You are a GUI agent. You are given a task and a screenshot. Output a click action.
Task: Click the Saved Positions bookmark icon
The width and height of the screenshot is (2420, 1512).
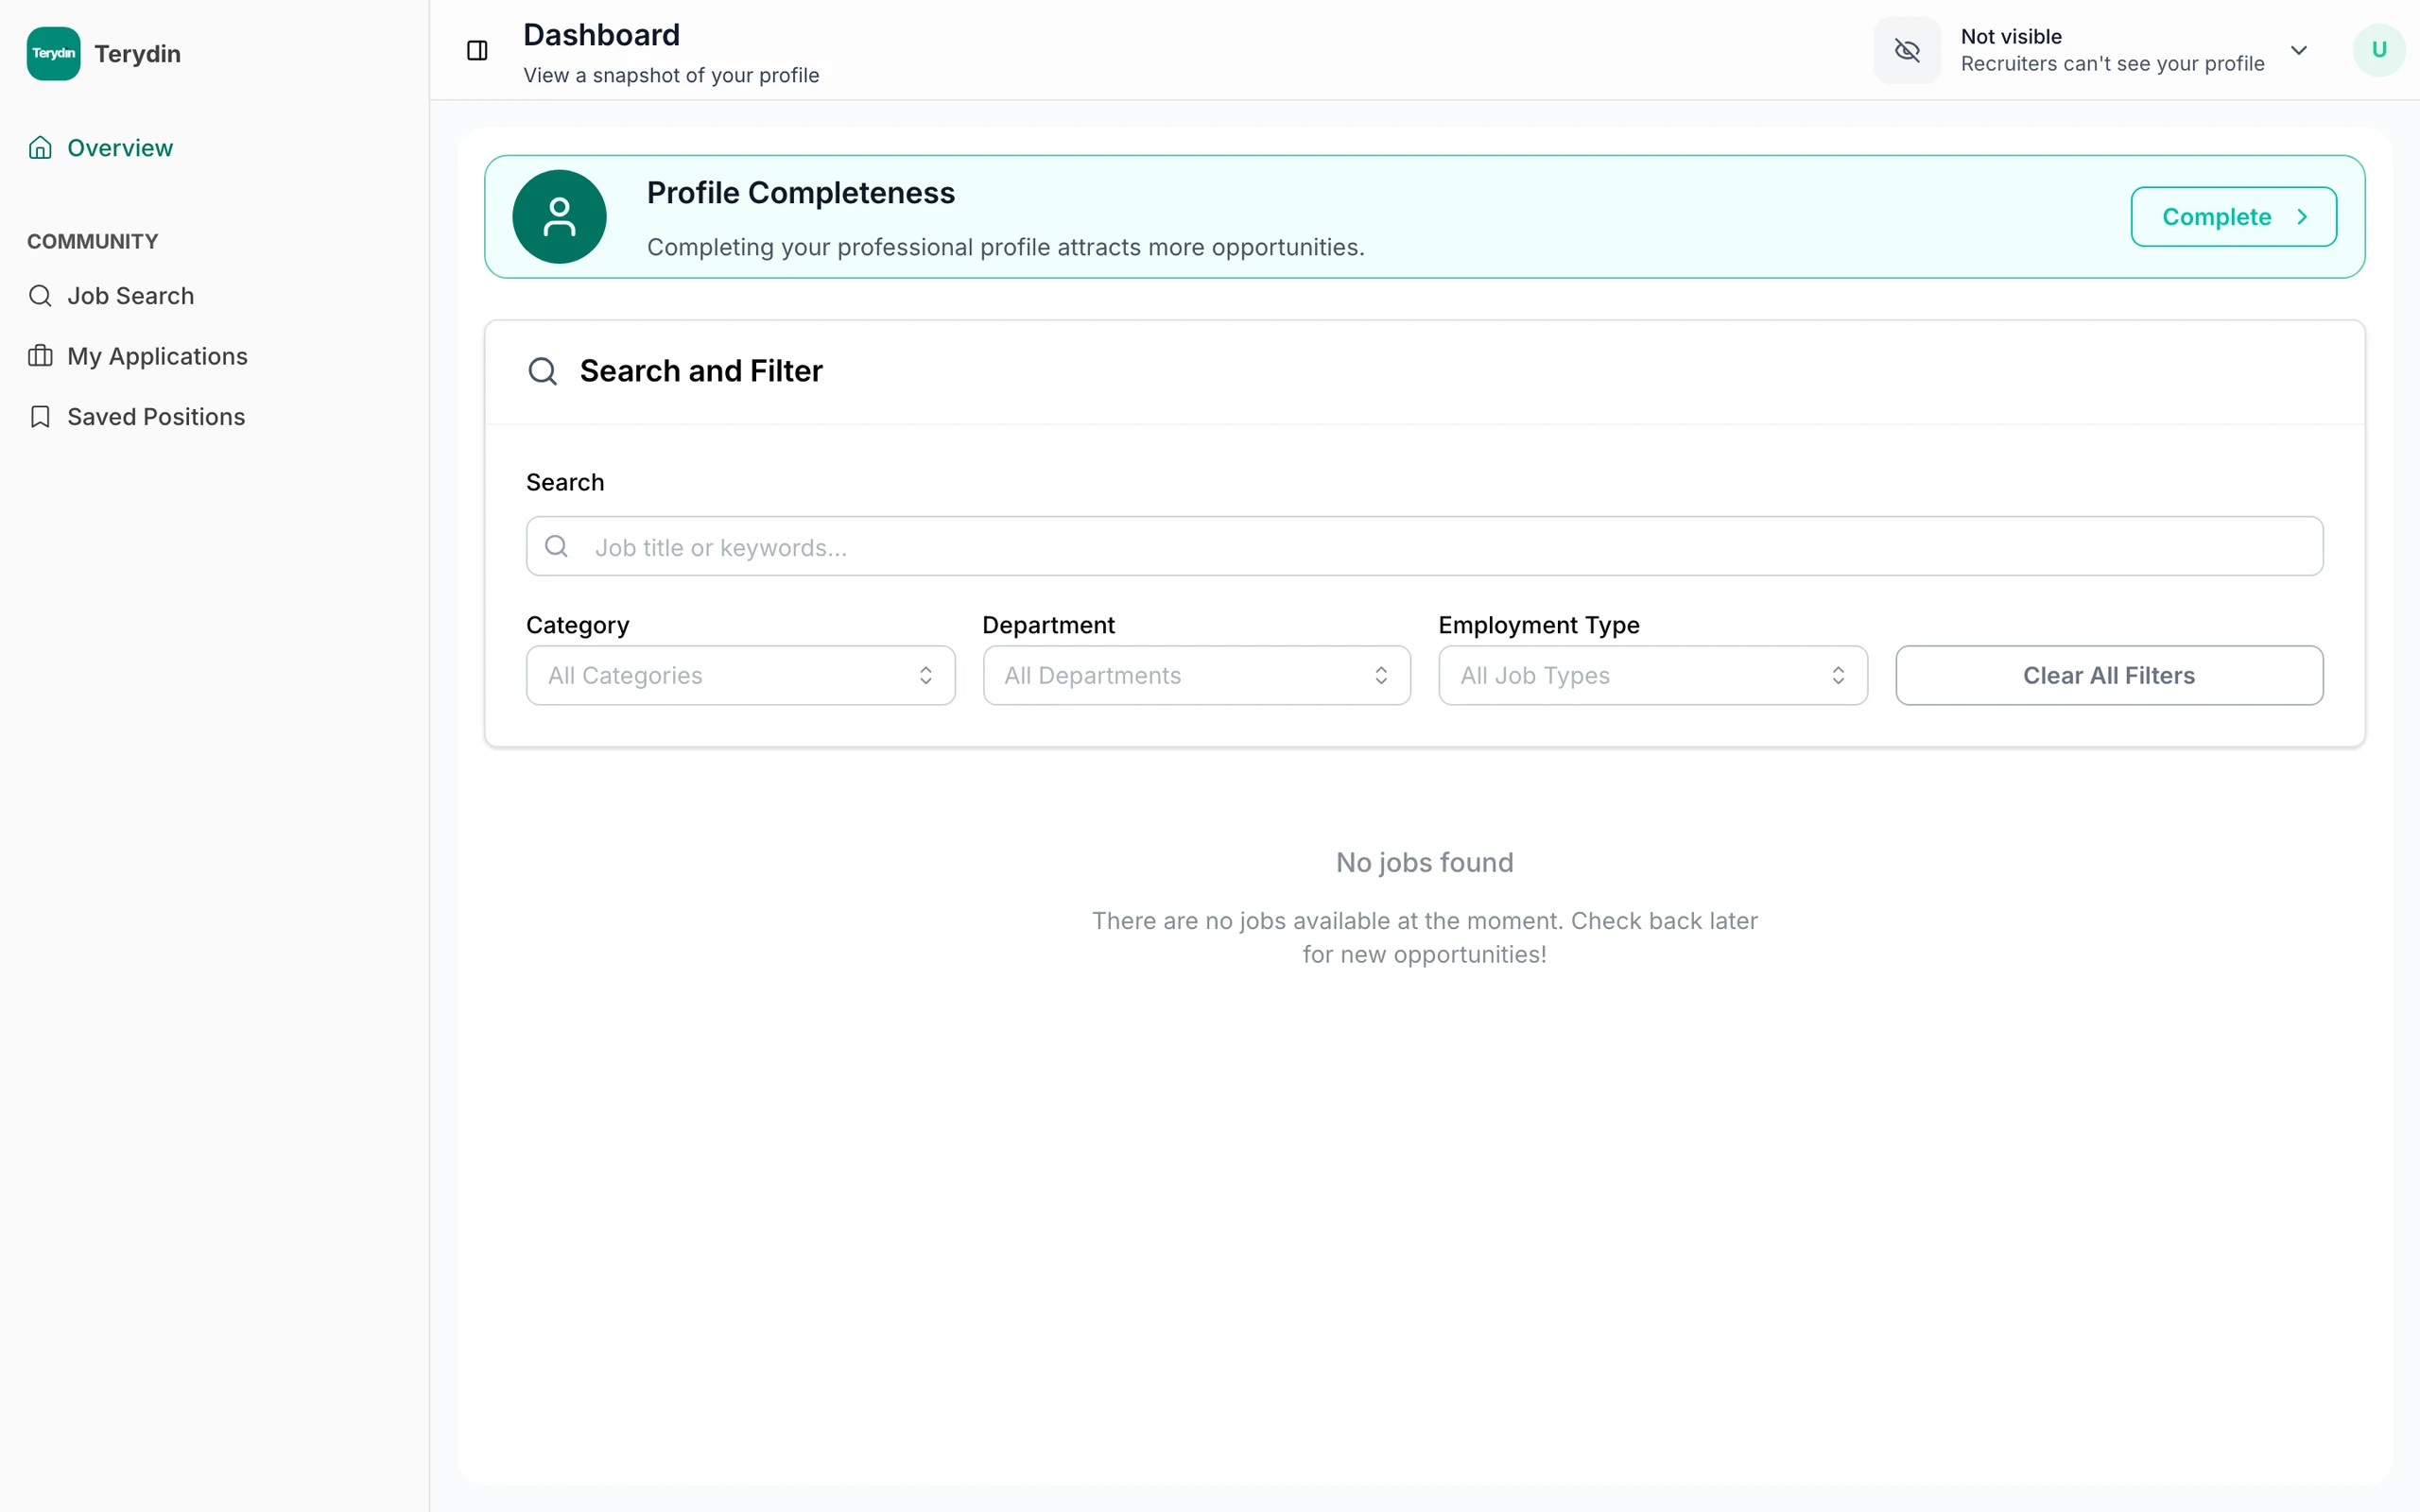[x=40, y=417]
